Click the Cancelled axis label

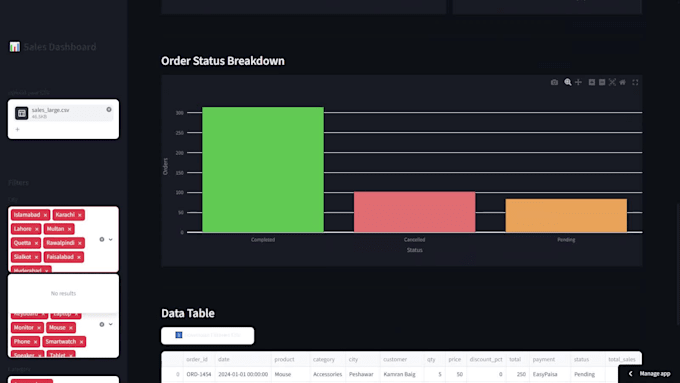click(415, 240)
